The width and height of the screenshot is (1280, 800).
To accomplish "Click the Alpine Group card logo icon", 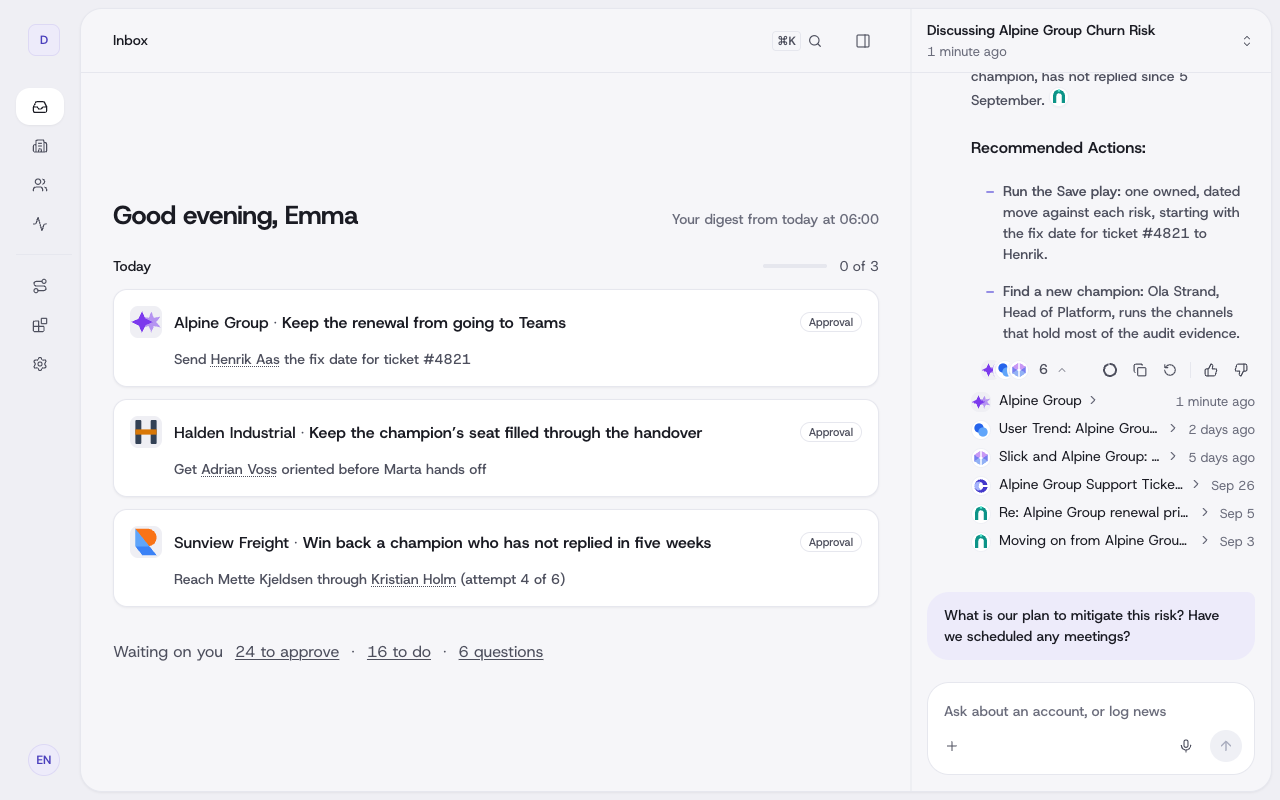I will [x=146, y=322].
